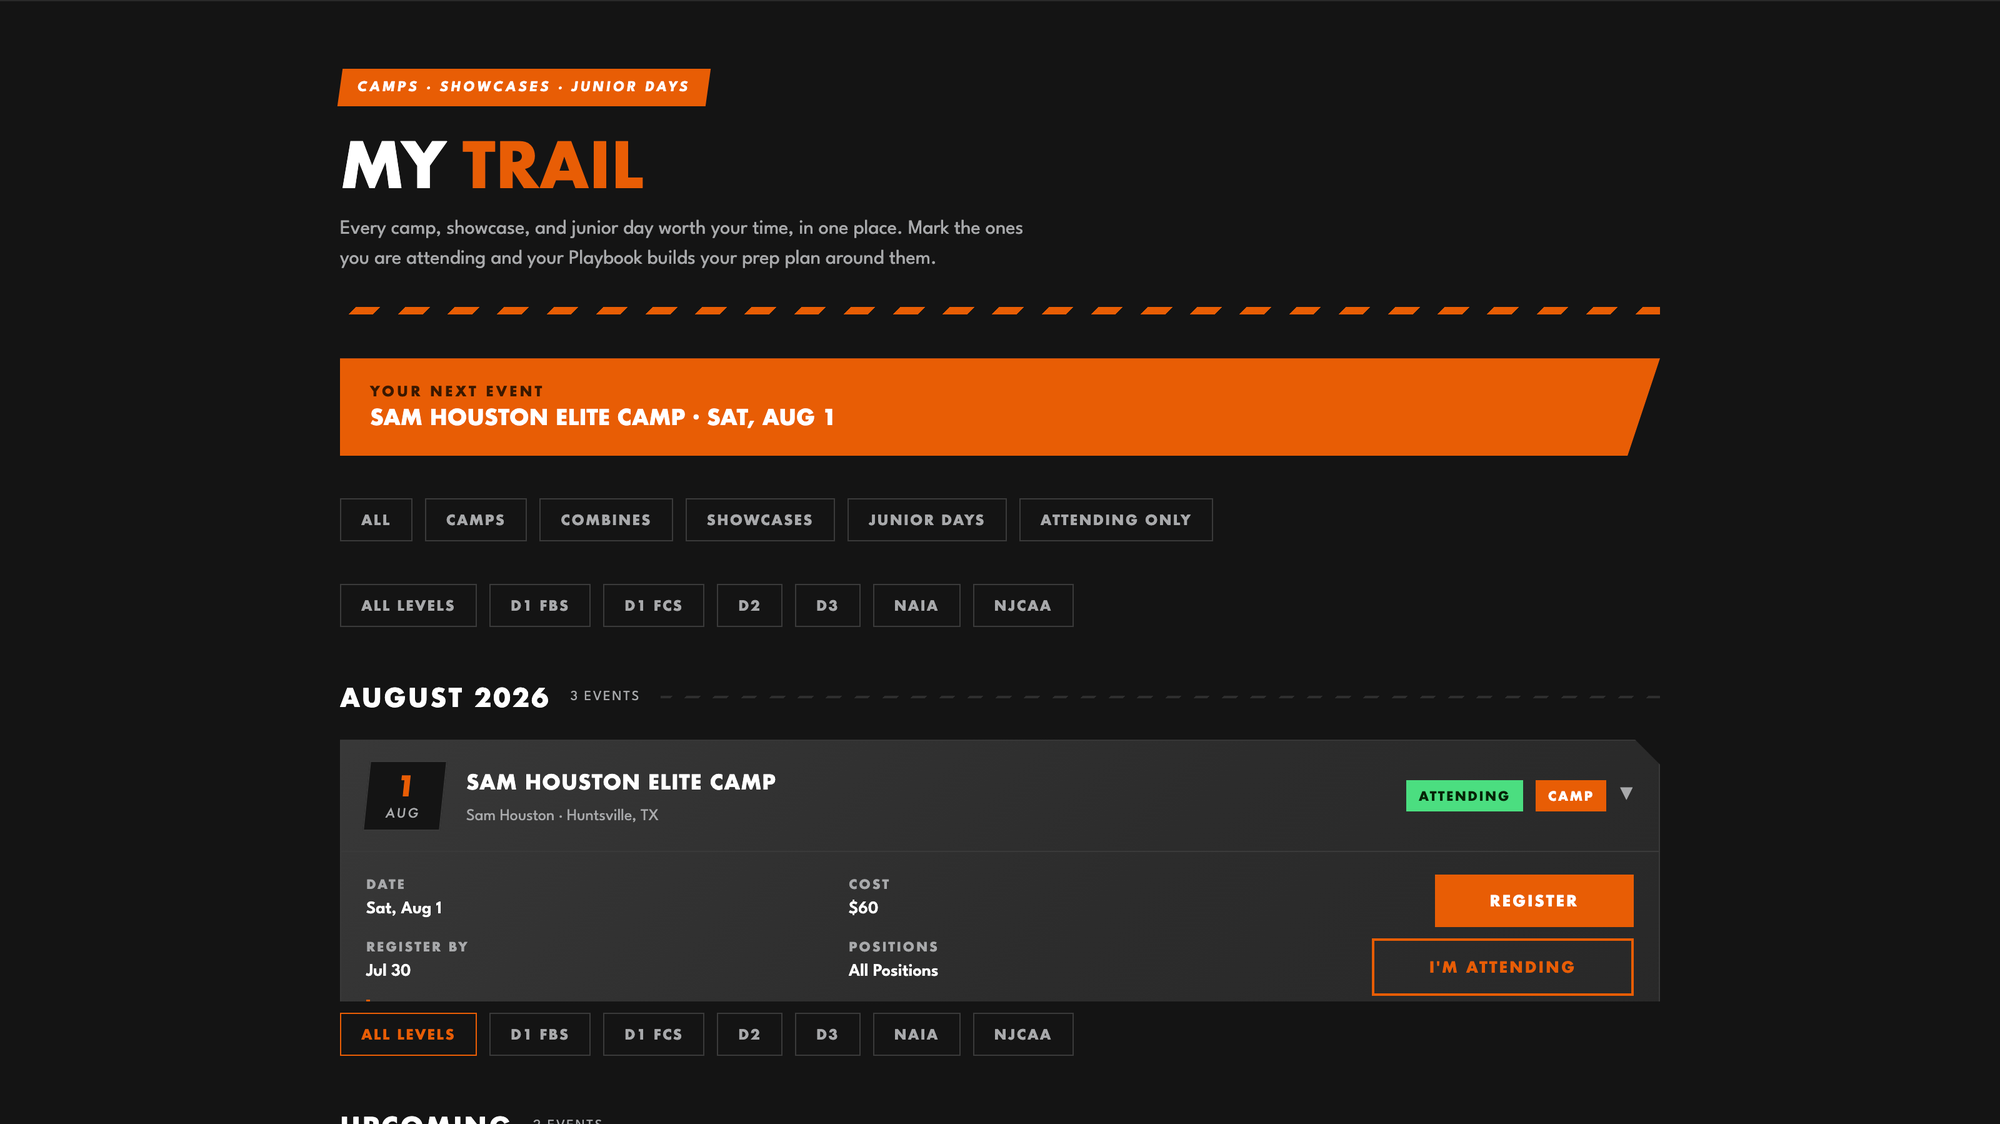Choose D2 filter above August 2026 heading
This screenshot has width=2000, height=1124.
[749, 606]
